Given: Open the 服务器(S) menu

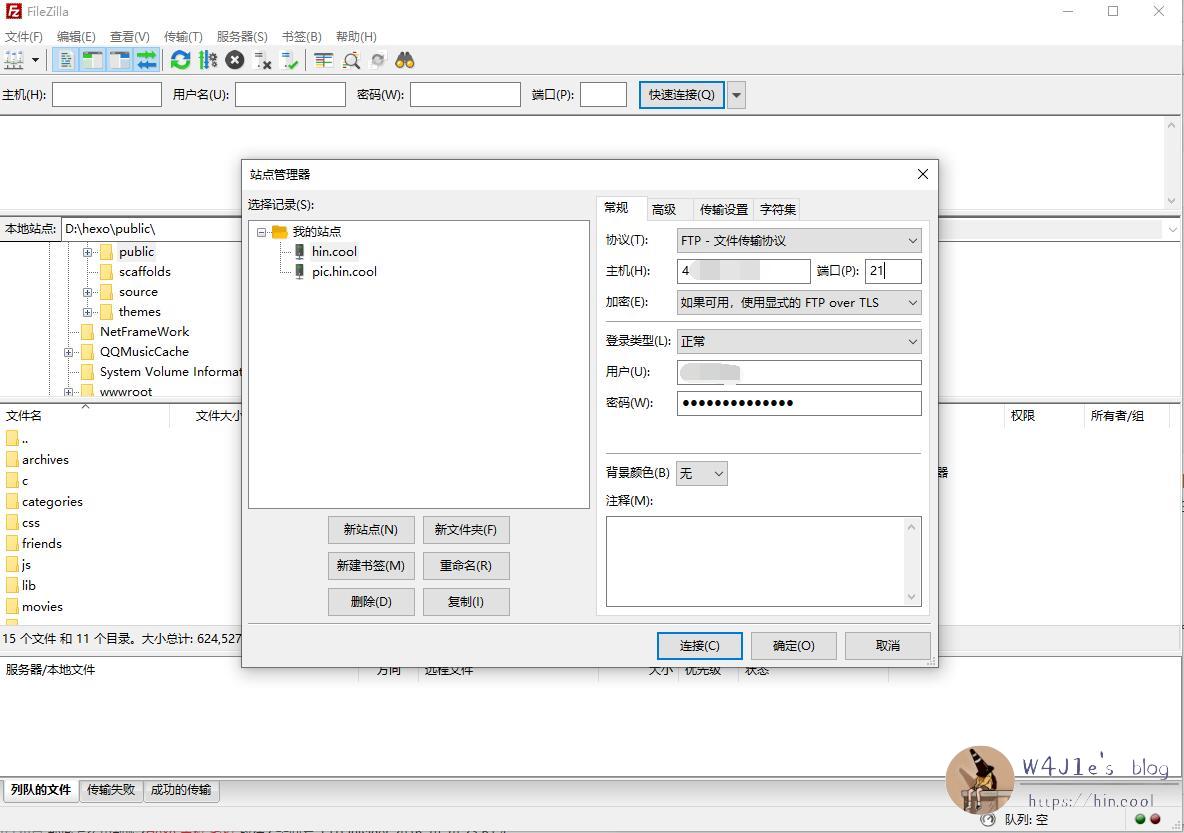Looking at the screenshot, I should [242, 36].
